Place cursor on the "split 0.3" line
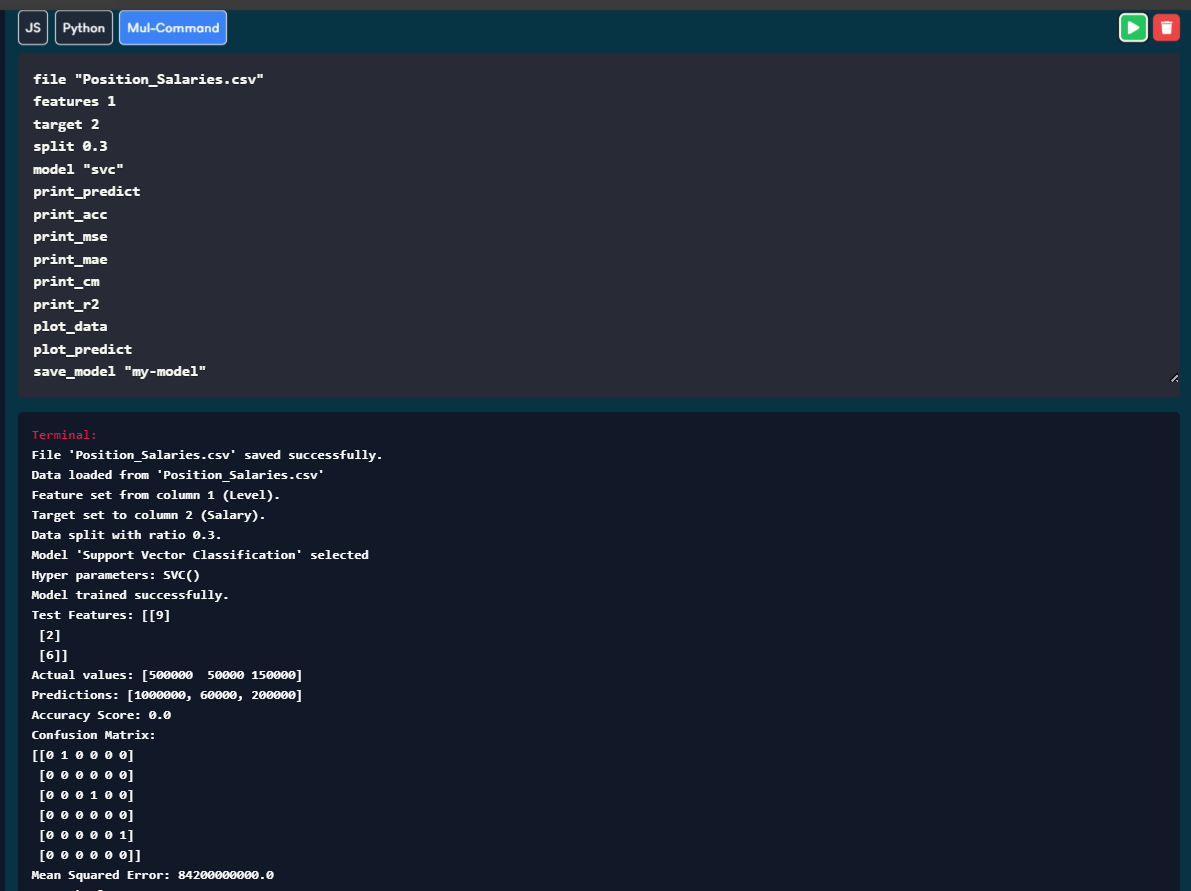Image resolution: width=1191 pixels, height=891 pixels. [x=70, y=146]
